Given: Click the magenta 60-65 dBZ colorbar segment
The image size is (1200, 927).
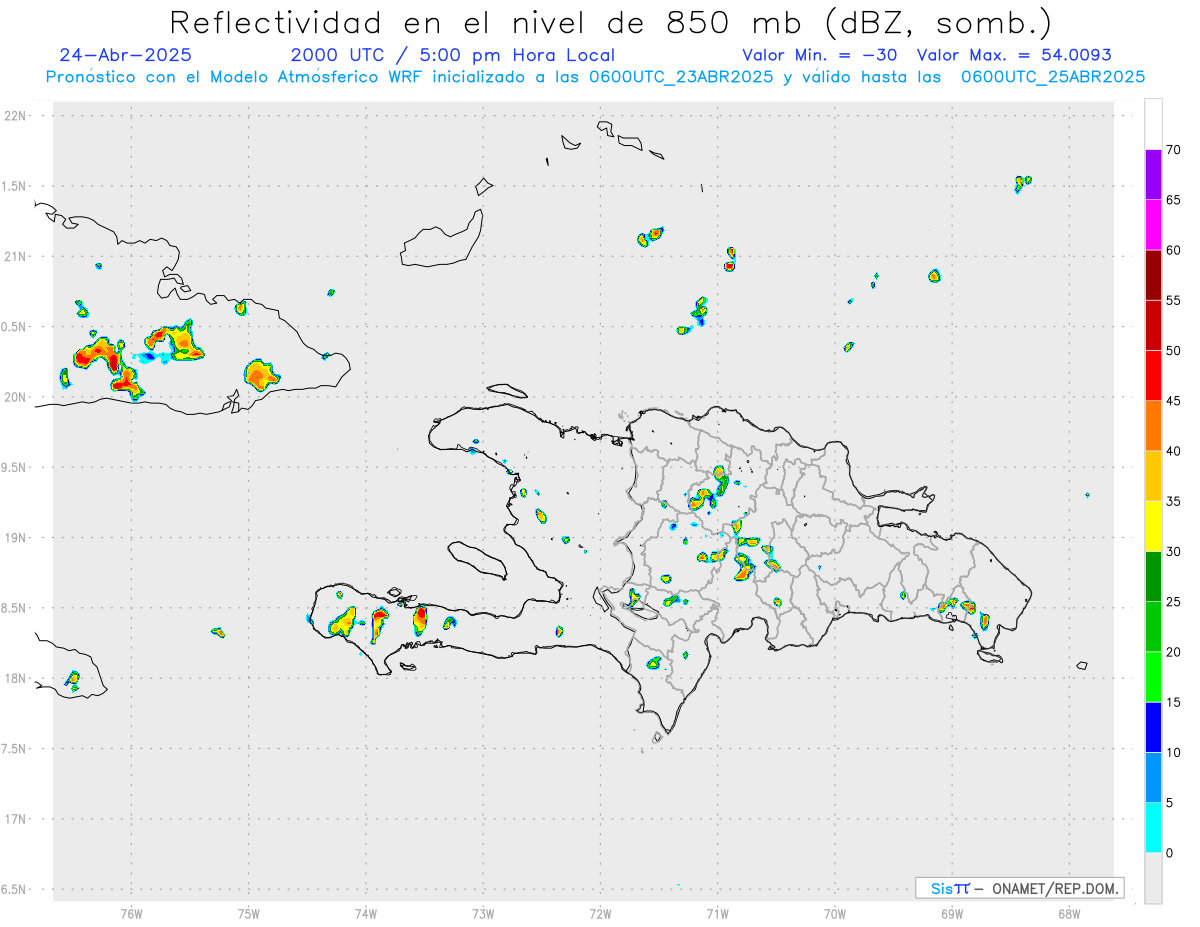Looking at the screenshot, I should pos(1153,225).
